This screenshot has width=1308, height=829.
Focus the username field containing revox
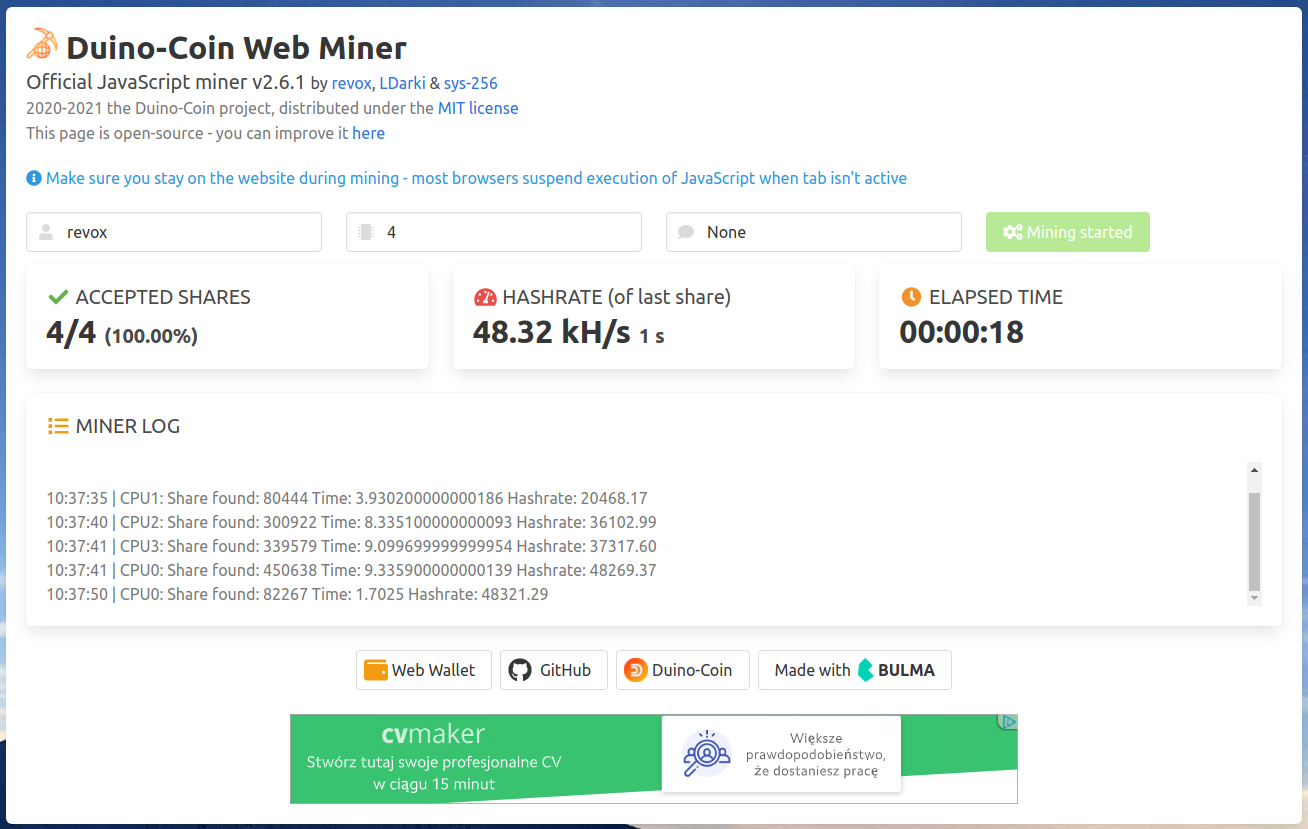click(x=174, y=232)
